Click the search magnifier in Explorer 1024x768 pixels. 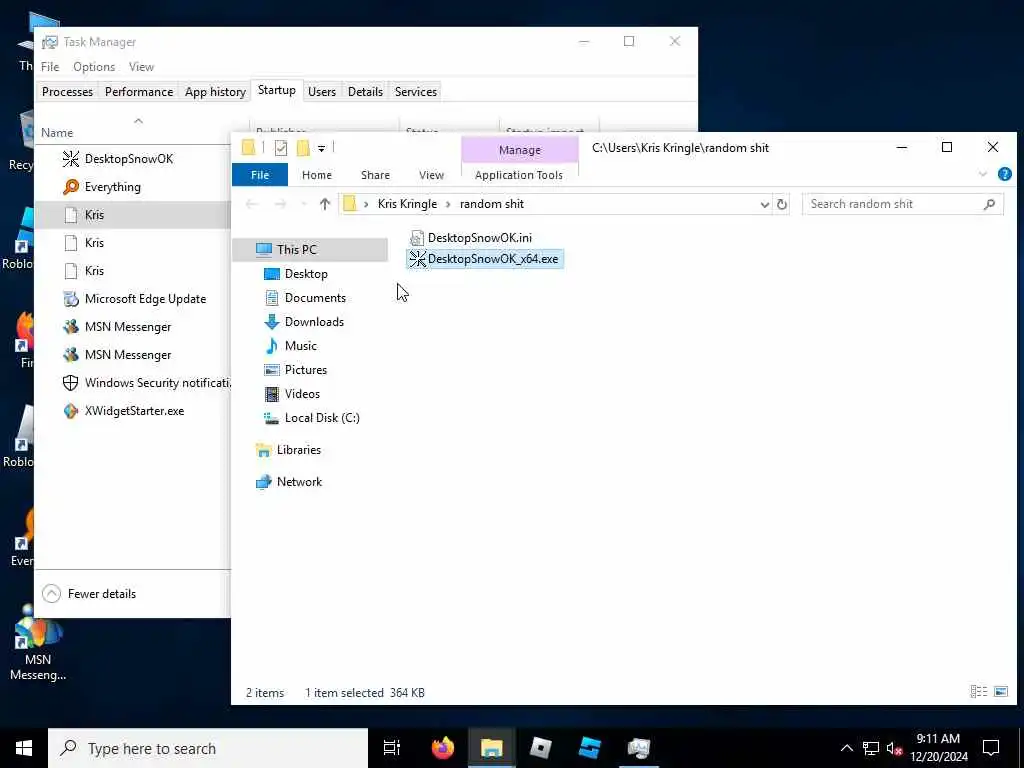[x=989, y=204]
